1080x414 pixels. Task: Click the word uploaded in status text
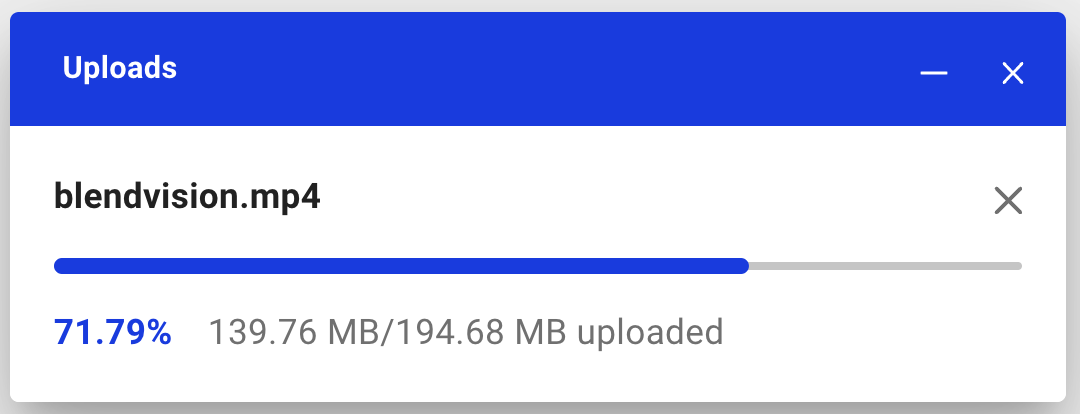click(650, 332)
